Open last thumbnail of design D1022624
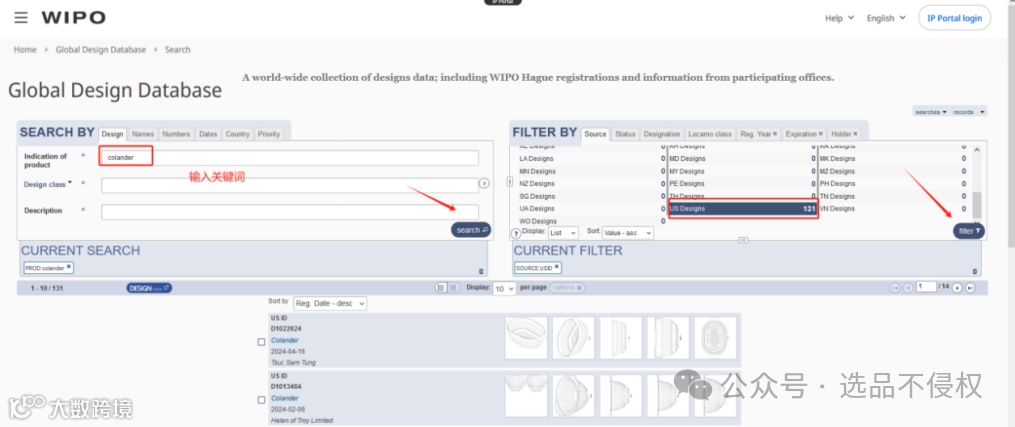Viewport: 1015px width, 427px height. pyautogui.click(x=715, y=338)
